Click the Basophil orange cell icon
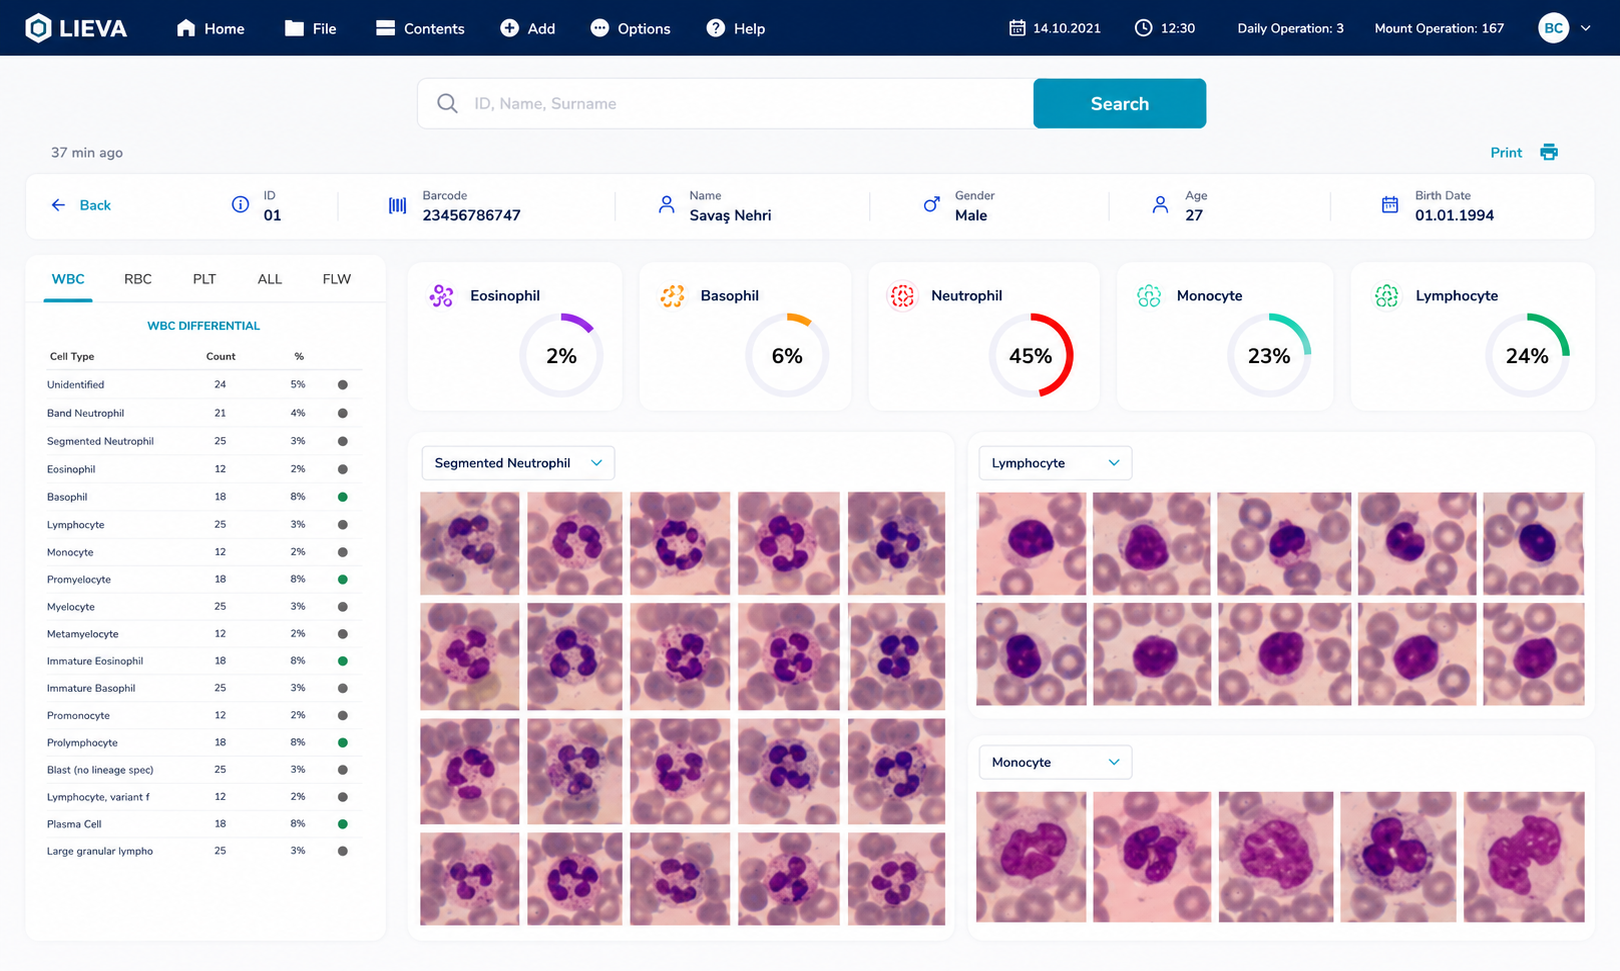Screen dimensions: 1620x971 672,295
